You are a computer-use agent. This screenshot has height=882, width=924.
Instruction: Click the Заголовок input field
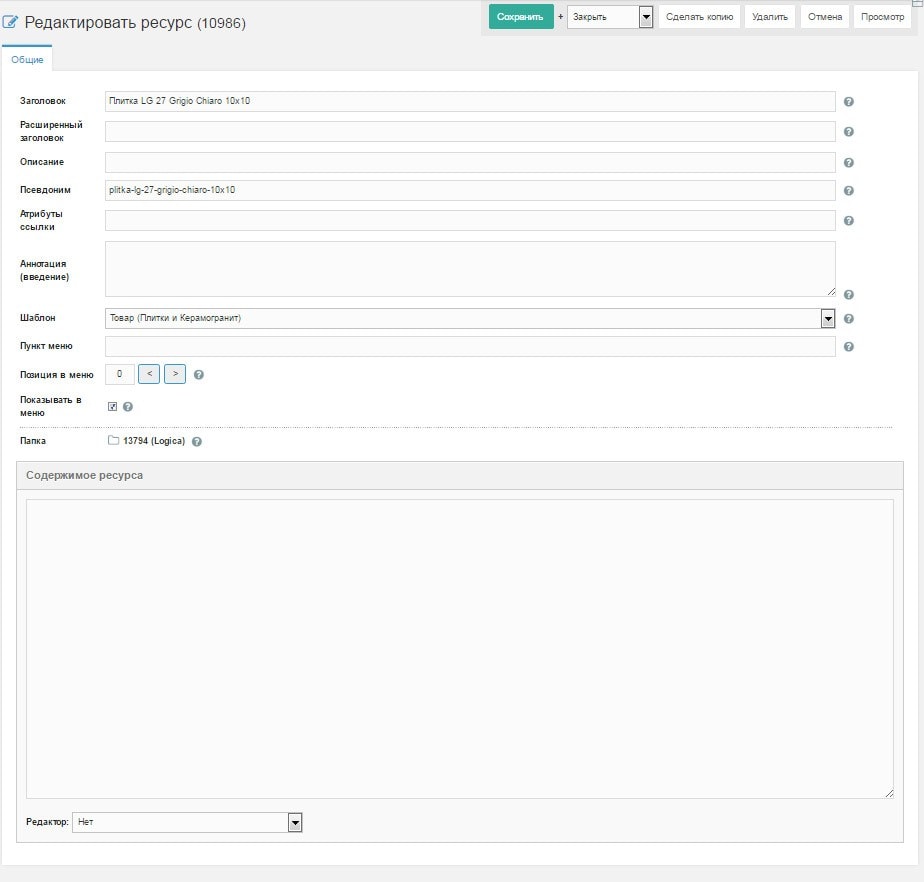click(x=470, y=101)
